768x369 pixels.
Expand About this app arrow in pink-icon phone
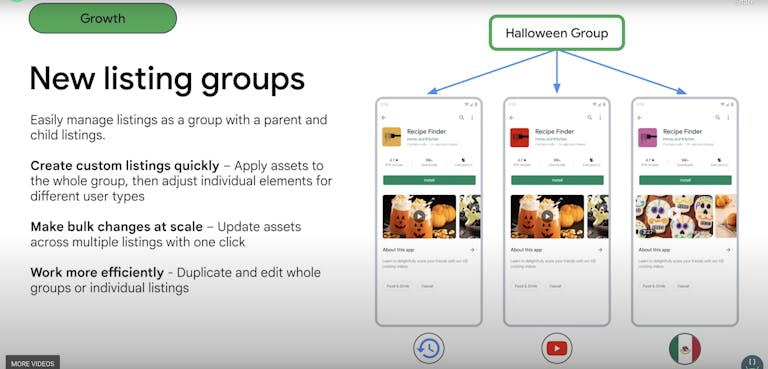[728, 250]
